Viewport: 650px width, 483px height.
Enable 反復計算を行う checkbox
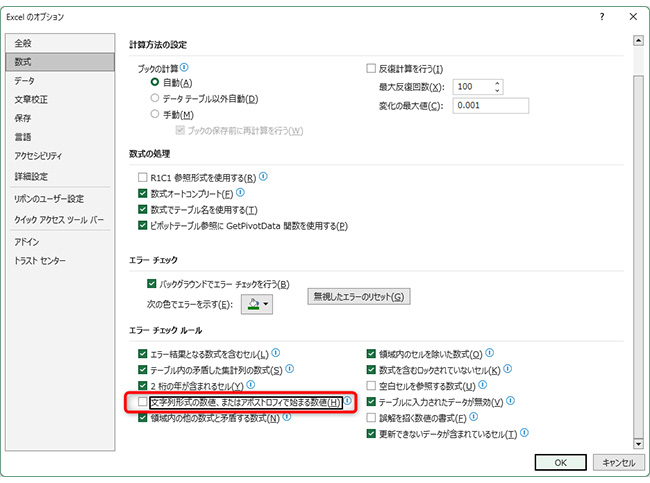click(x=371, y=68)
